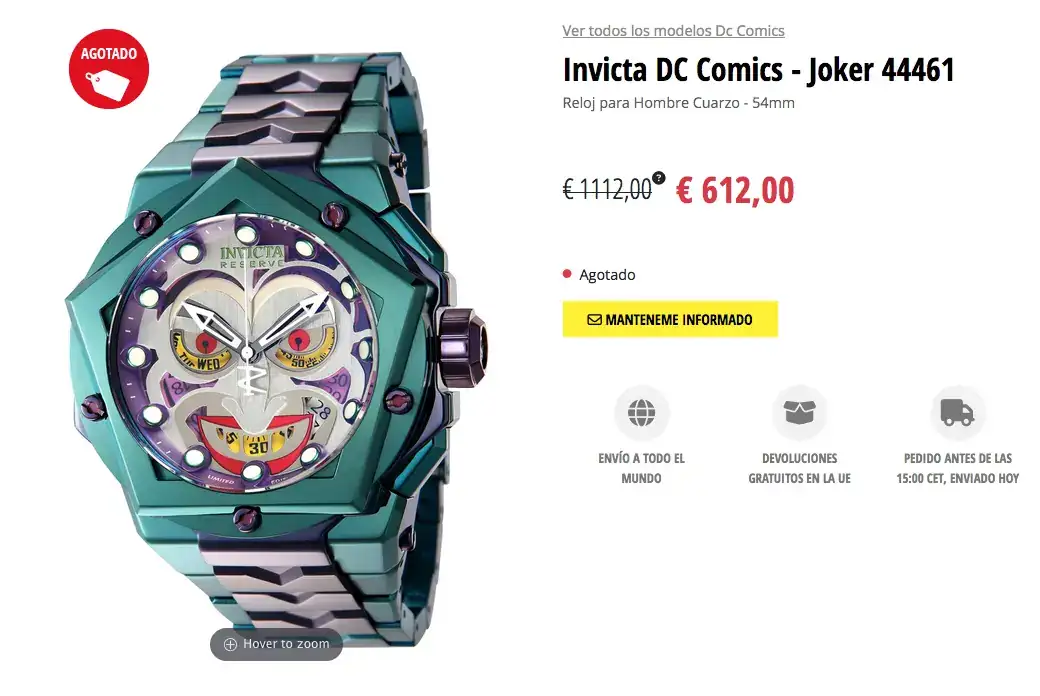Click the Hover to zoom label

(286, 644)
